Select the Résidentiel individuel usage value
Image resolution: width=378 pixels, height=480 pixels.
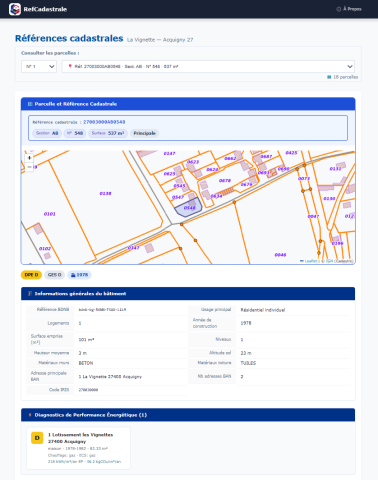click(263, 310)
